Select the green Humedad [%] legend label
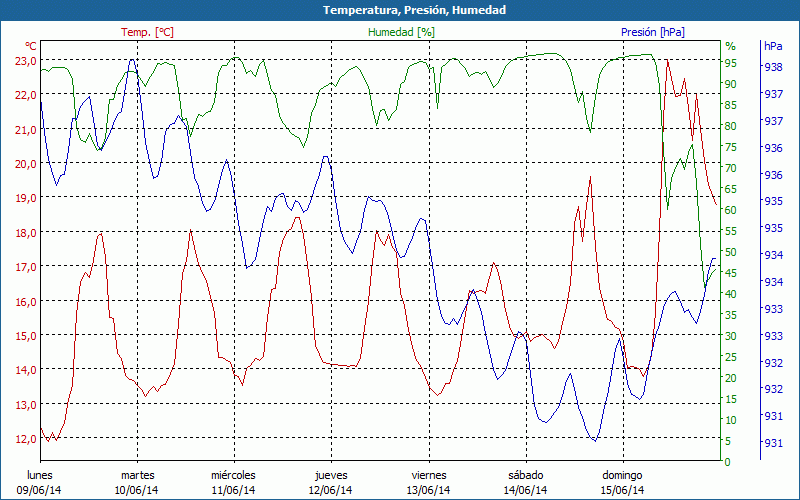 coord(402,32)
